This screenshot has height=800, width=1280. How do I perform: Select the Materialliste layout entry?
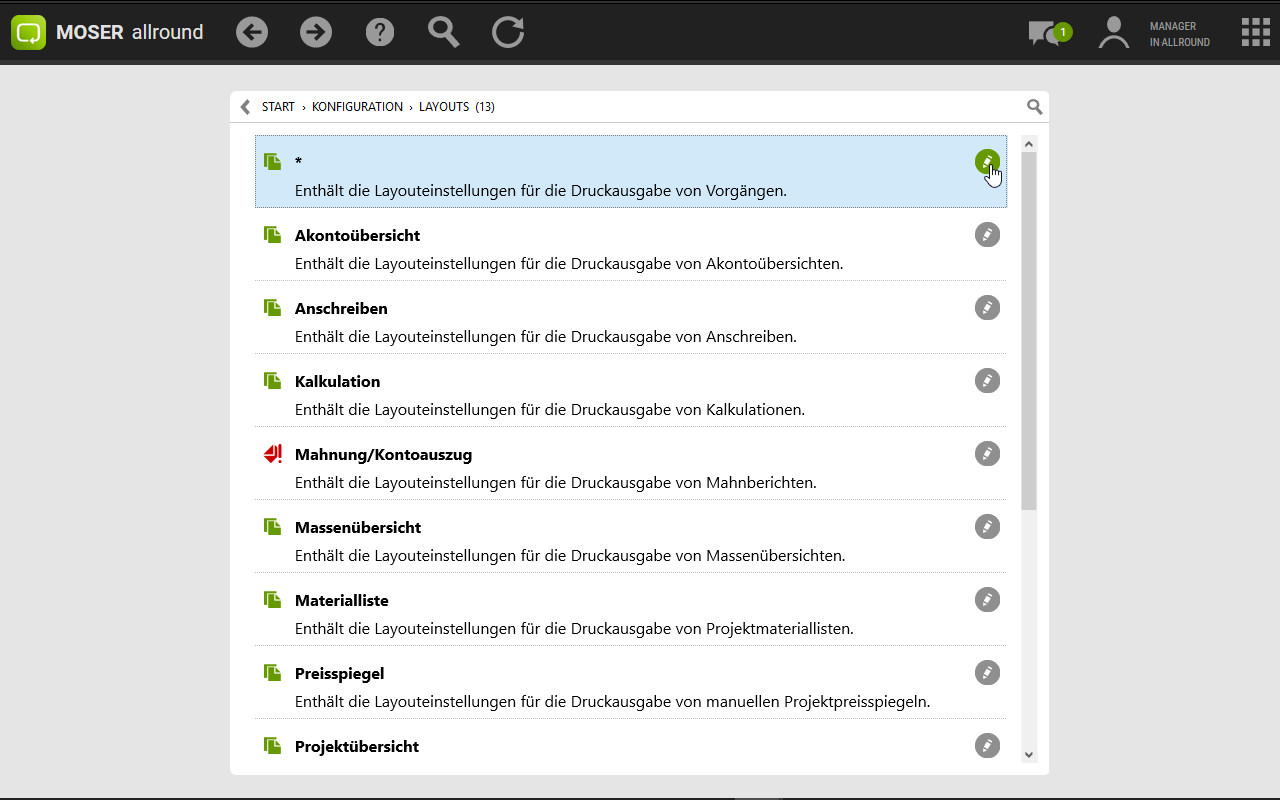(341, 601)
